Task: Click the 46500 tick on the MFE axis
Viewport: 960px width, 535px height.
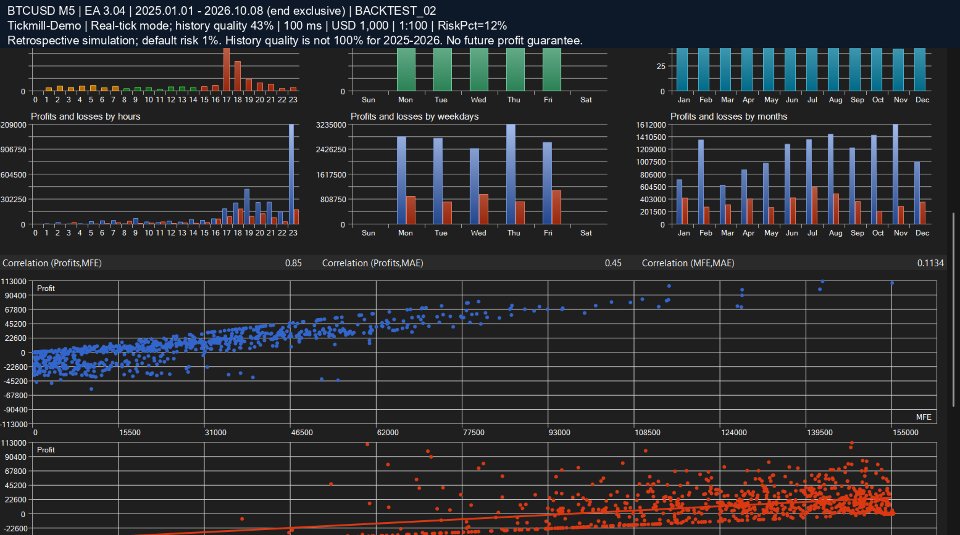Action: 302,432
